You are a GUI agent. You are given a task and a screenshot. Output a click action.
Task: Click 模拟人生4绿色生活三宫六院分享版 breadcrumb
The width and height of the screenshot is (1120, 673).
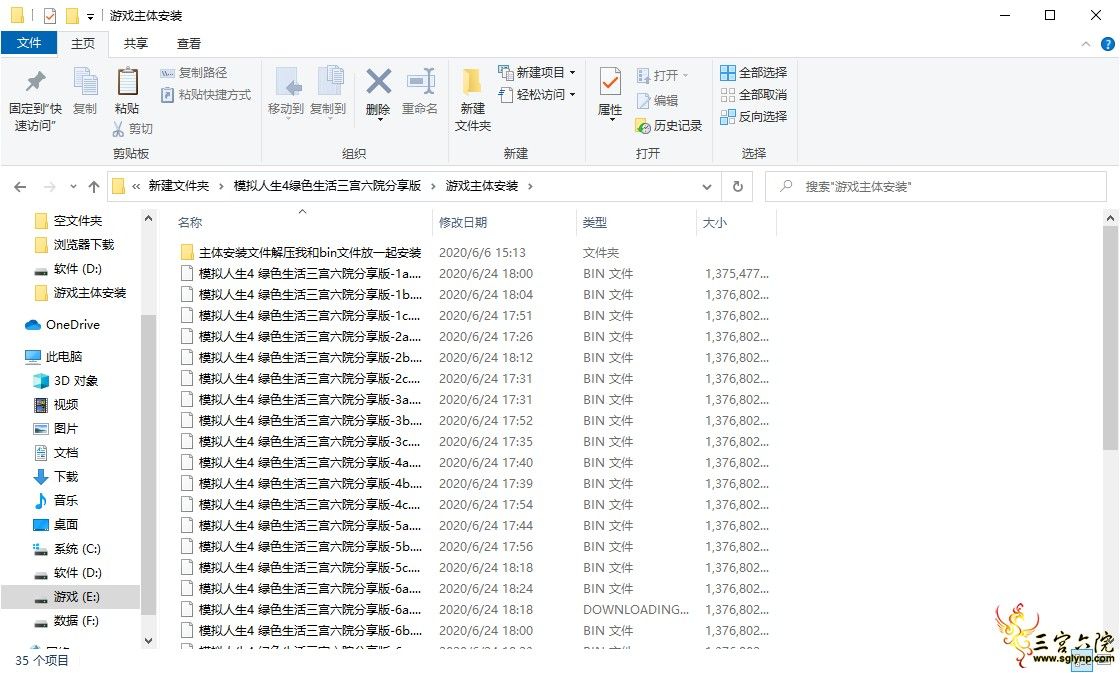327,186
